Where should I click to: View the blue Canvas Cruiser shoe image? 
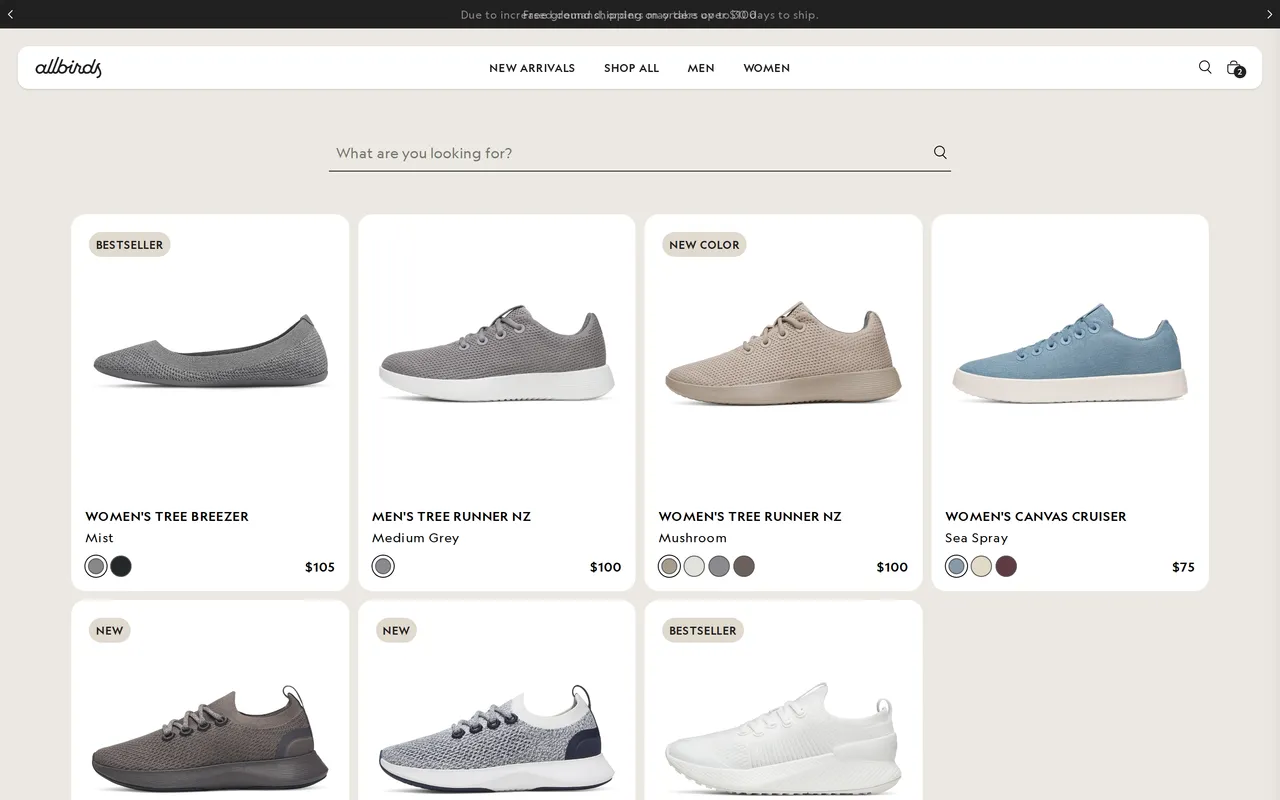[x=1070, y=352]
